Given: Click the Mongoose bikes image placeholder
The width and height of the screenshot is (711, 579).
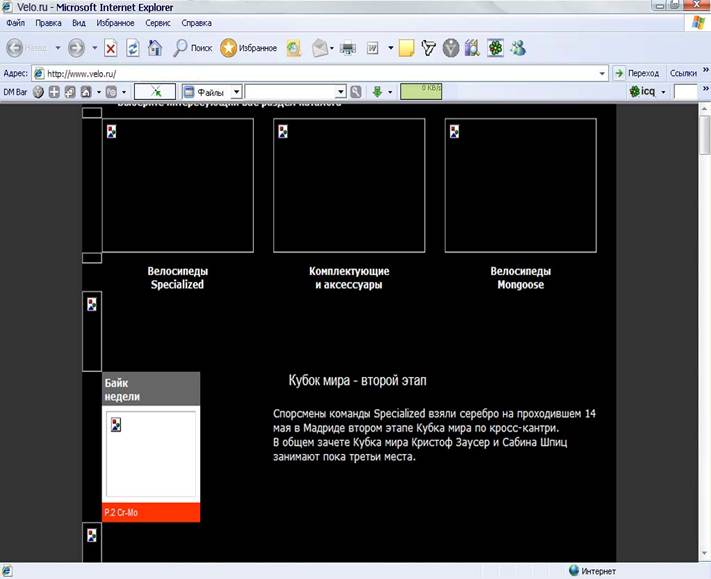Looking at the screenshot, I should [x=521, y=185].
